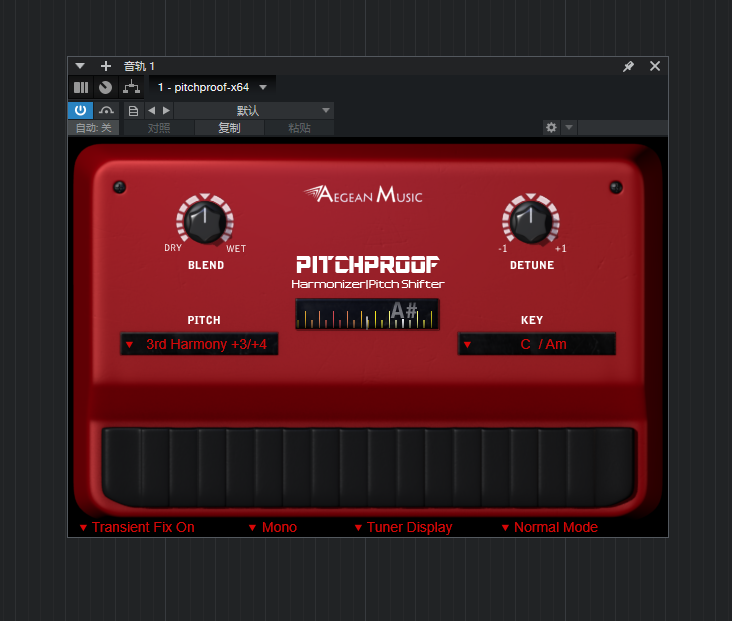Open the PITCH harmony dropdown
This screenshot has width=732, height=621.
point(199,344)
